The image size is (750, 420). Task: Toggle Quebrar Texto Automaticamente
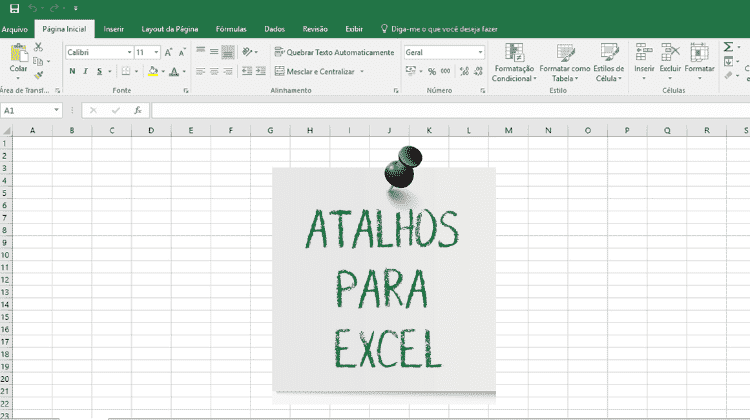(333, 52)
